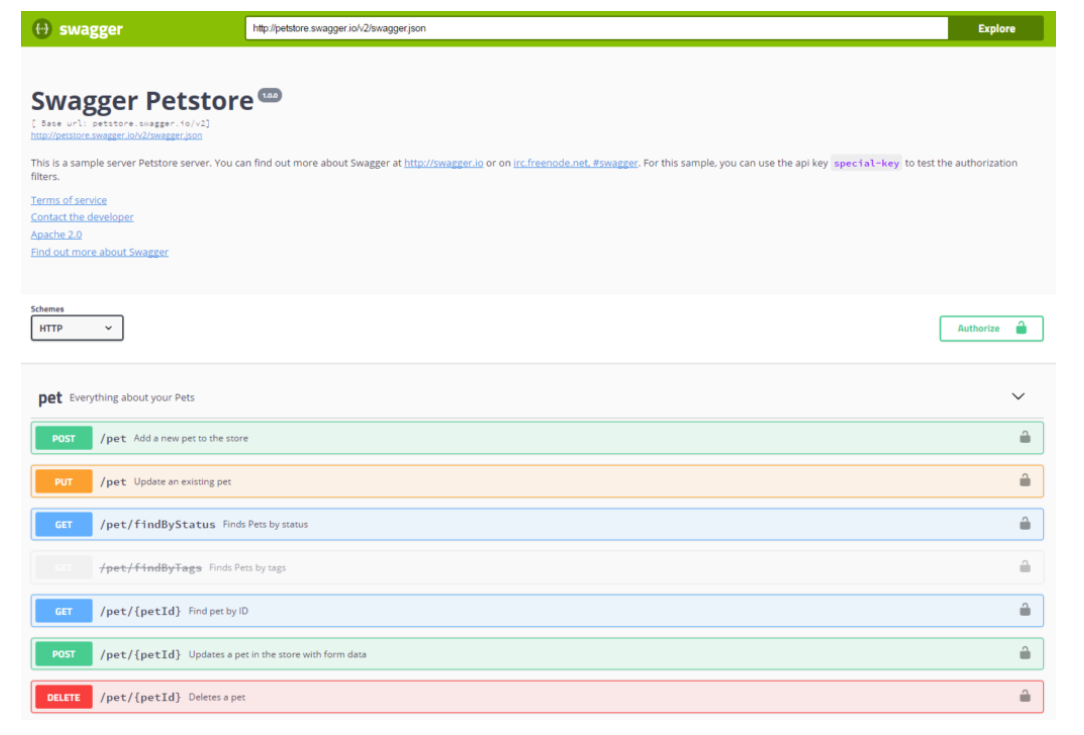Click lock icon on POST /pet/{petId} row
The height and width of the screenshot is (735, 1084).
(x=1025, y=653)
